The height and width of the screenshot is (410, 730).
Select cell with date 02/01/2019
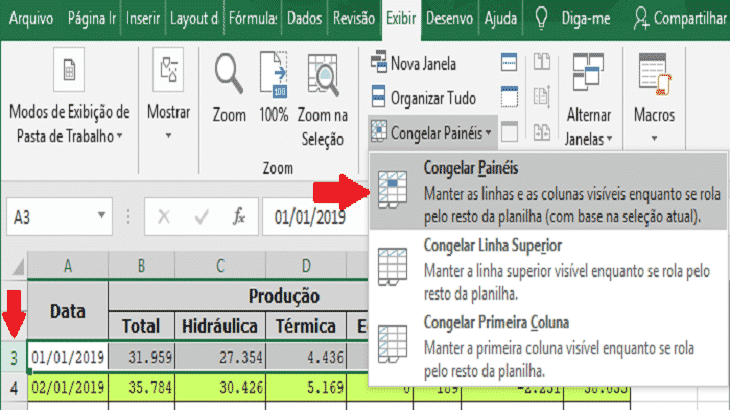pyautogui.click(x=68, y=388)
